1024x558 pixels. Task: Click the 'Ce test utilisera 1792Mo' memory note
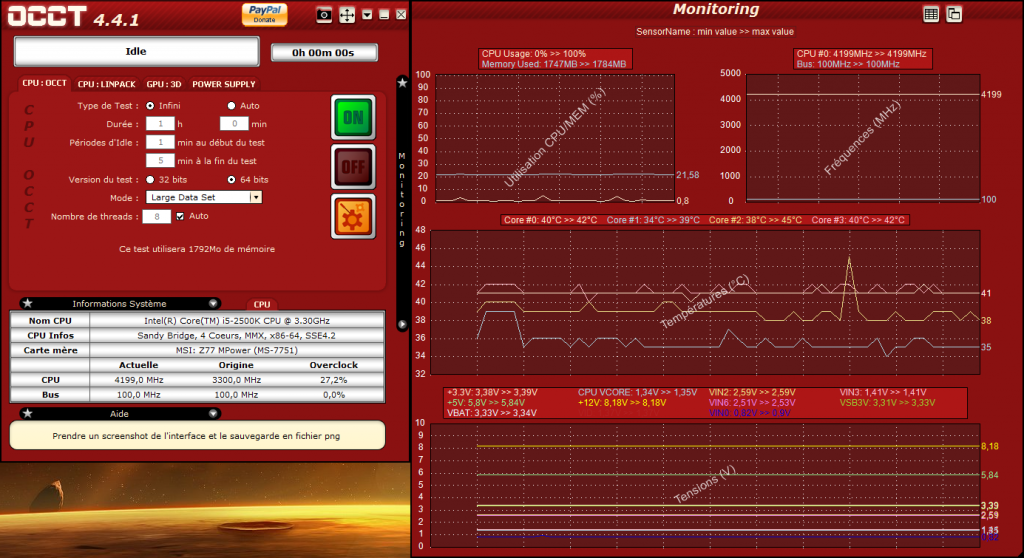coord(197,249)
